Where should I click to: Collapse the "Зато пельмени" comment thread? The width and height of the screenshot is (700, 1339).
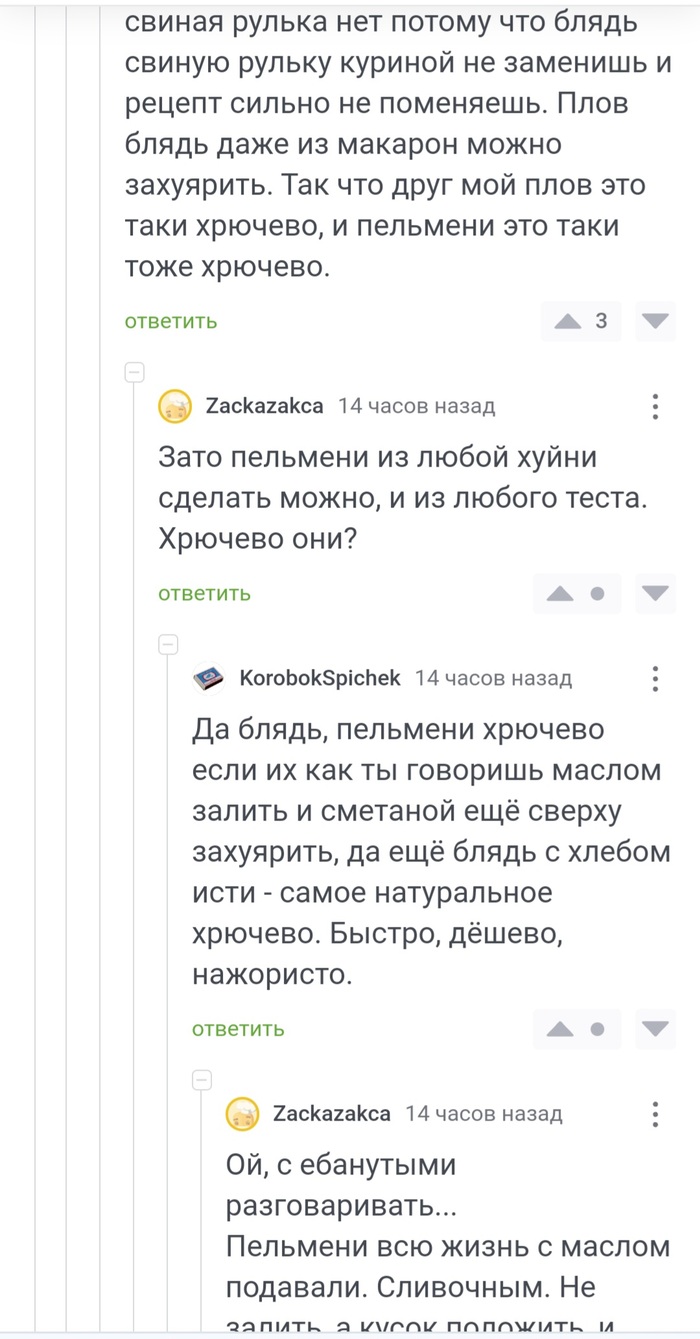135,373
